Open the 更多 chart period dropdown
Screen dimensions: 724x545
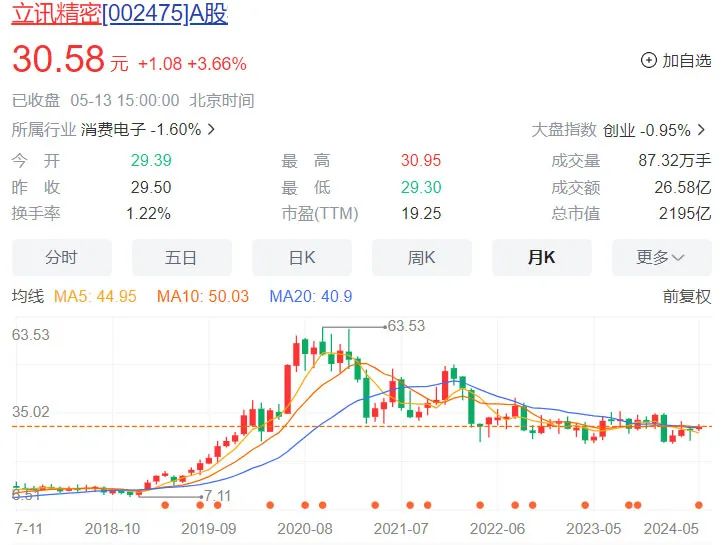point(662,257)
